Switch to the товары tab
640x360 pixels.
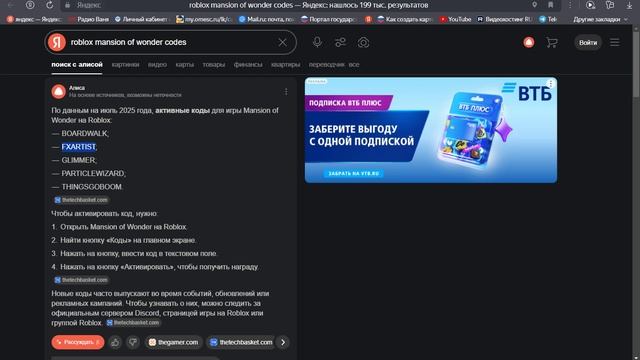tap(213, 64)
